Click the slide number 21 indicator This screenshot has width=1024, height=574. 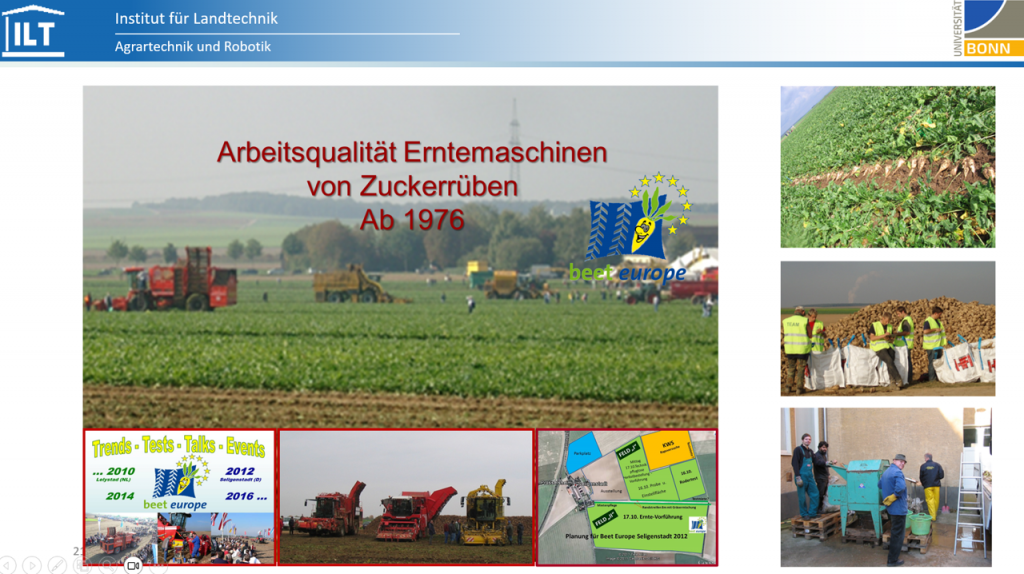(78, 551)
